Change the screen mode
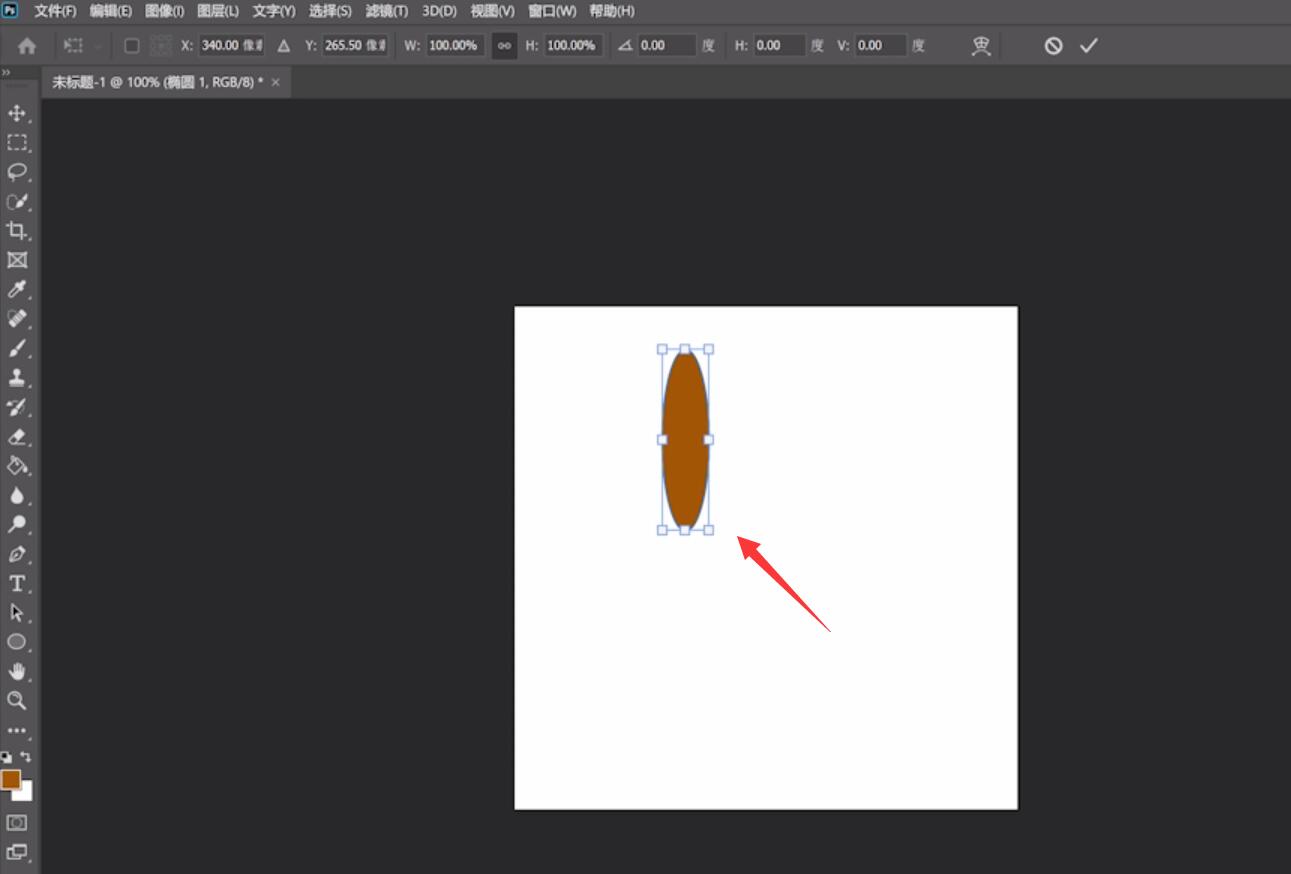Viewport: 1291px width, 874px height. pyautogui.click(x=17, y=852)
